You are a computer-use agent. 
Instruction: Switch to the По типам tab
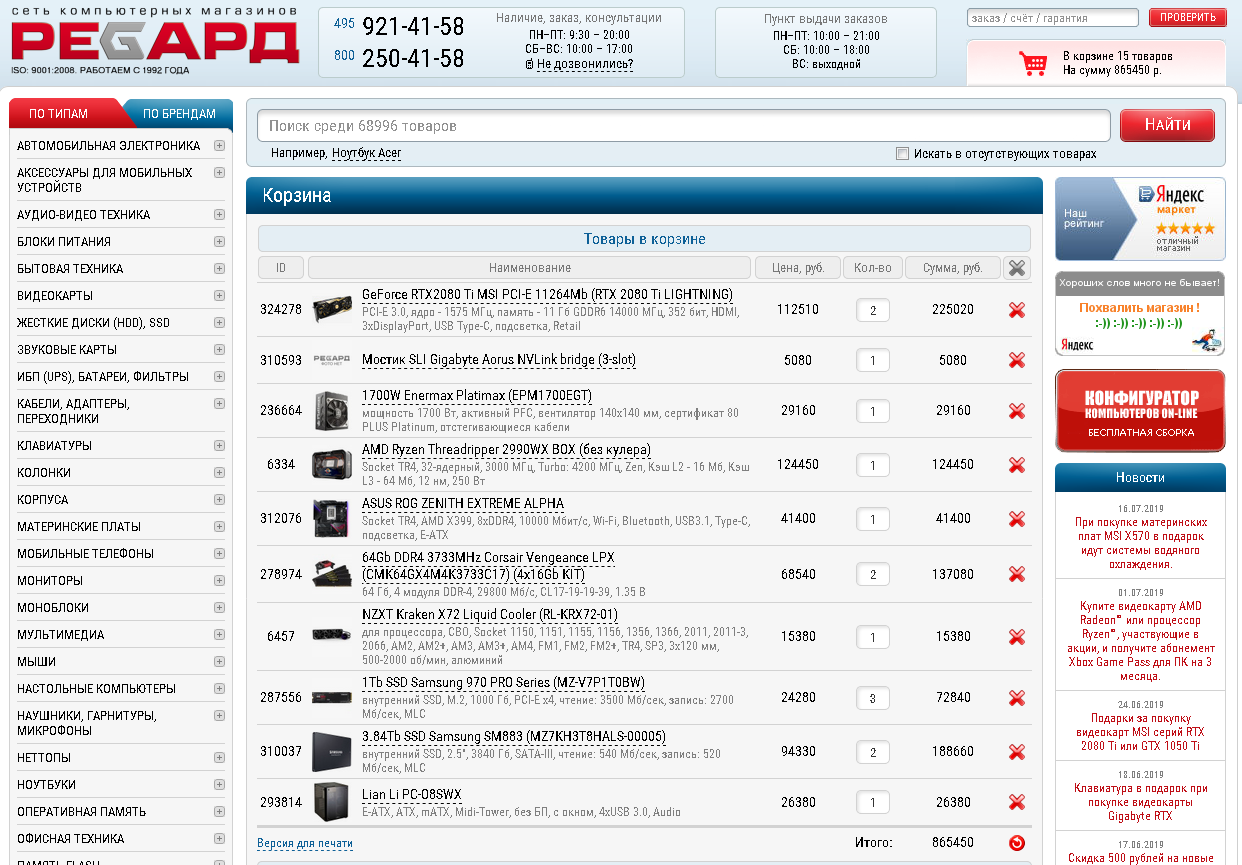60,114
